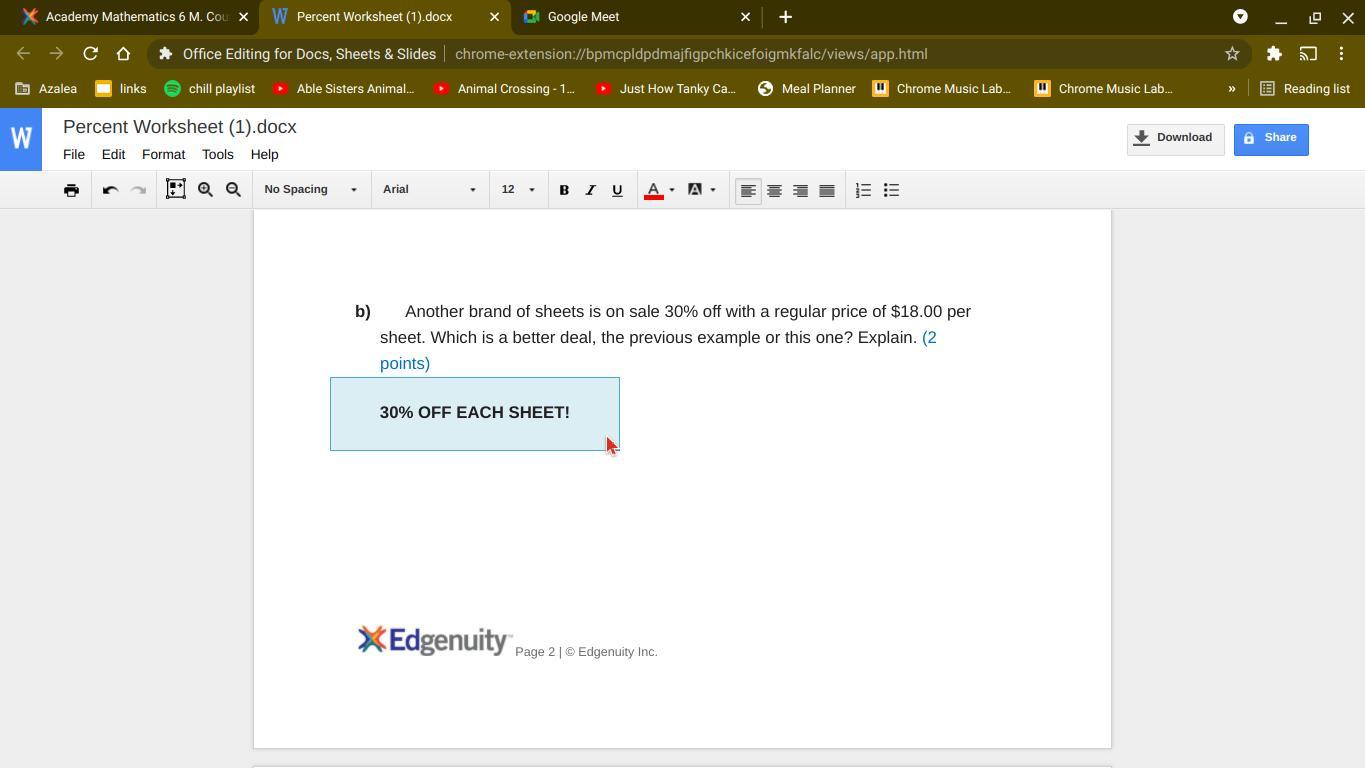Open the Cast media icon
The height and width of the screenshot is (768, 1365).
[1308, 54]
